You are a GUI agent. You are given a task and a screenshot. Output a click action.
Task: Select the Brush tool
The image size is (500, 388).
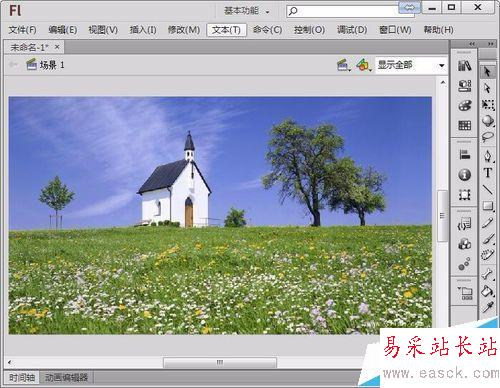[x=488, y=239]
